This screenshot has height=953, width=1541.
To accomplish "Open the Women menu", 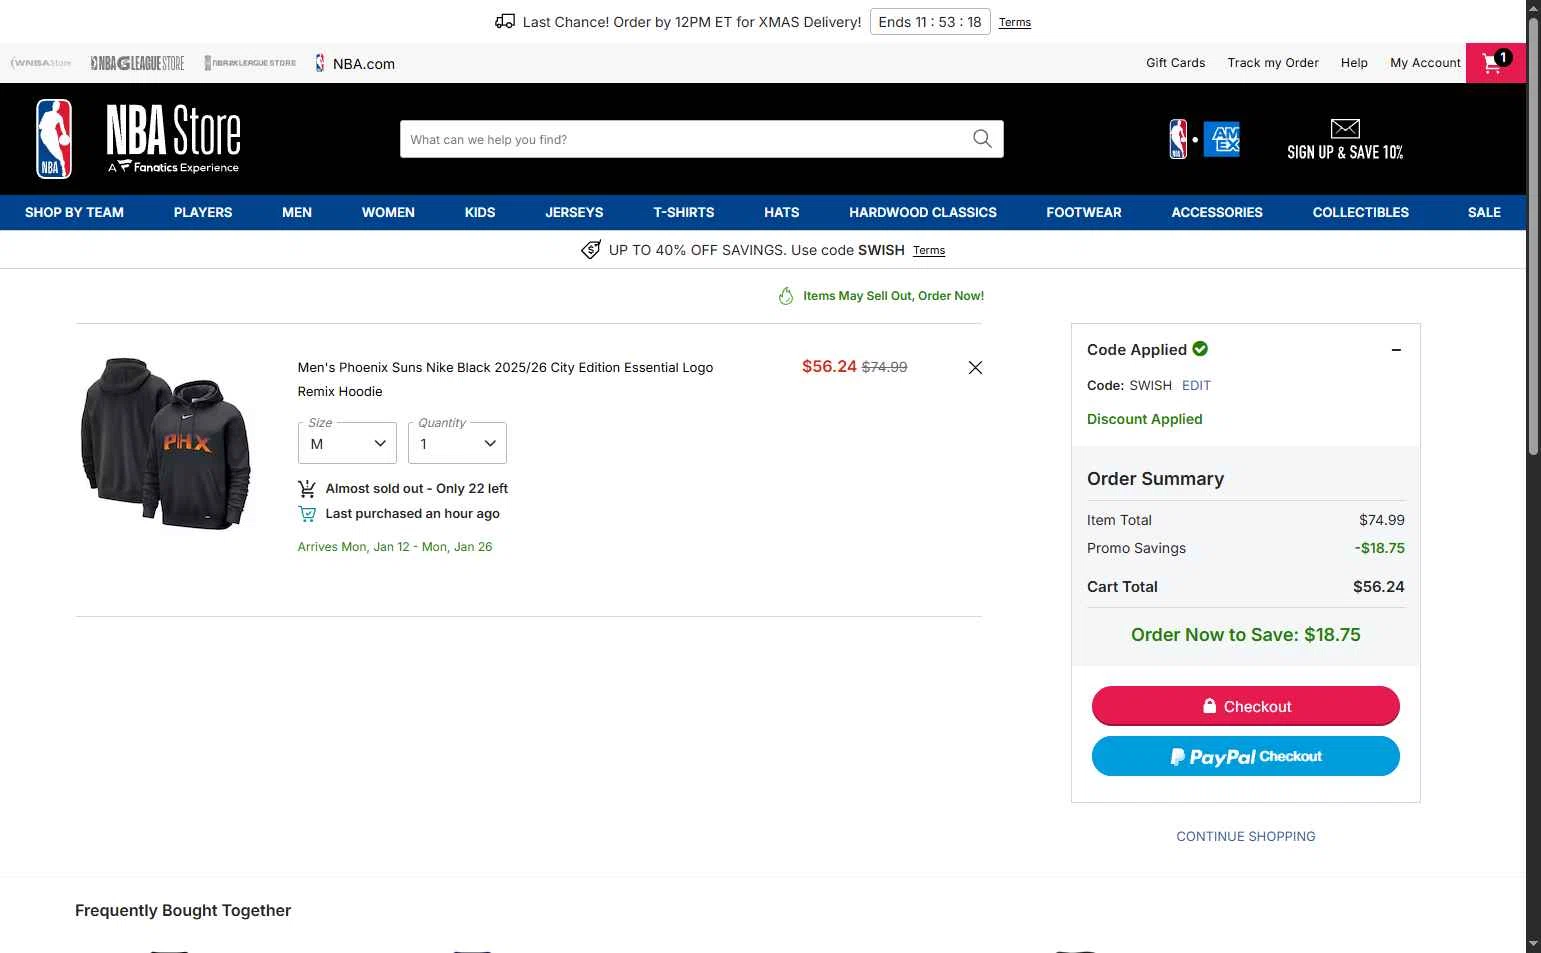I will pyautogui.click(x=388, y=212).
